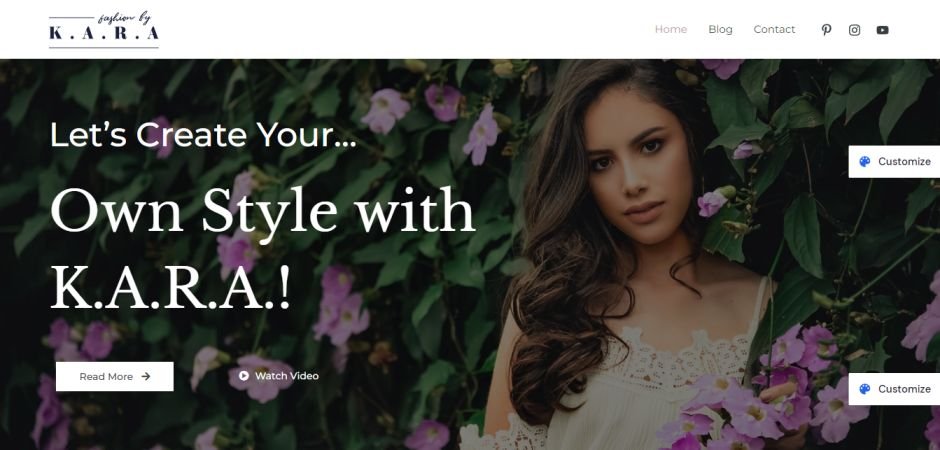Image resolution: width=940 pixels, height=450 pixels.
Task: Open the Blog menu item
Action: click(720, 29)
